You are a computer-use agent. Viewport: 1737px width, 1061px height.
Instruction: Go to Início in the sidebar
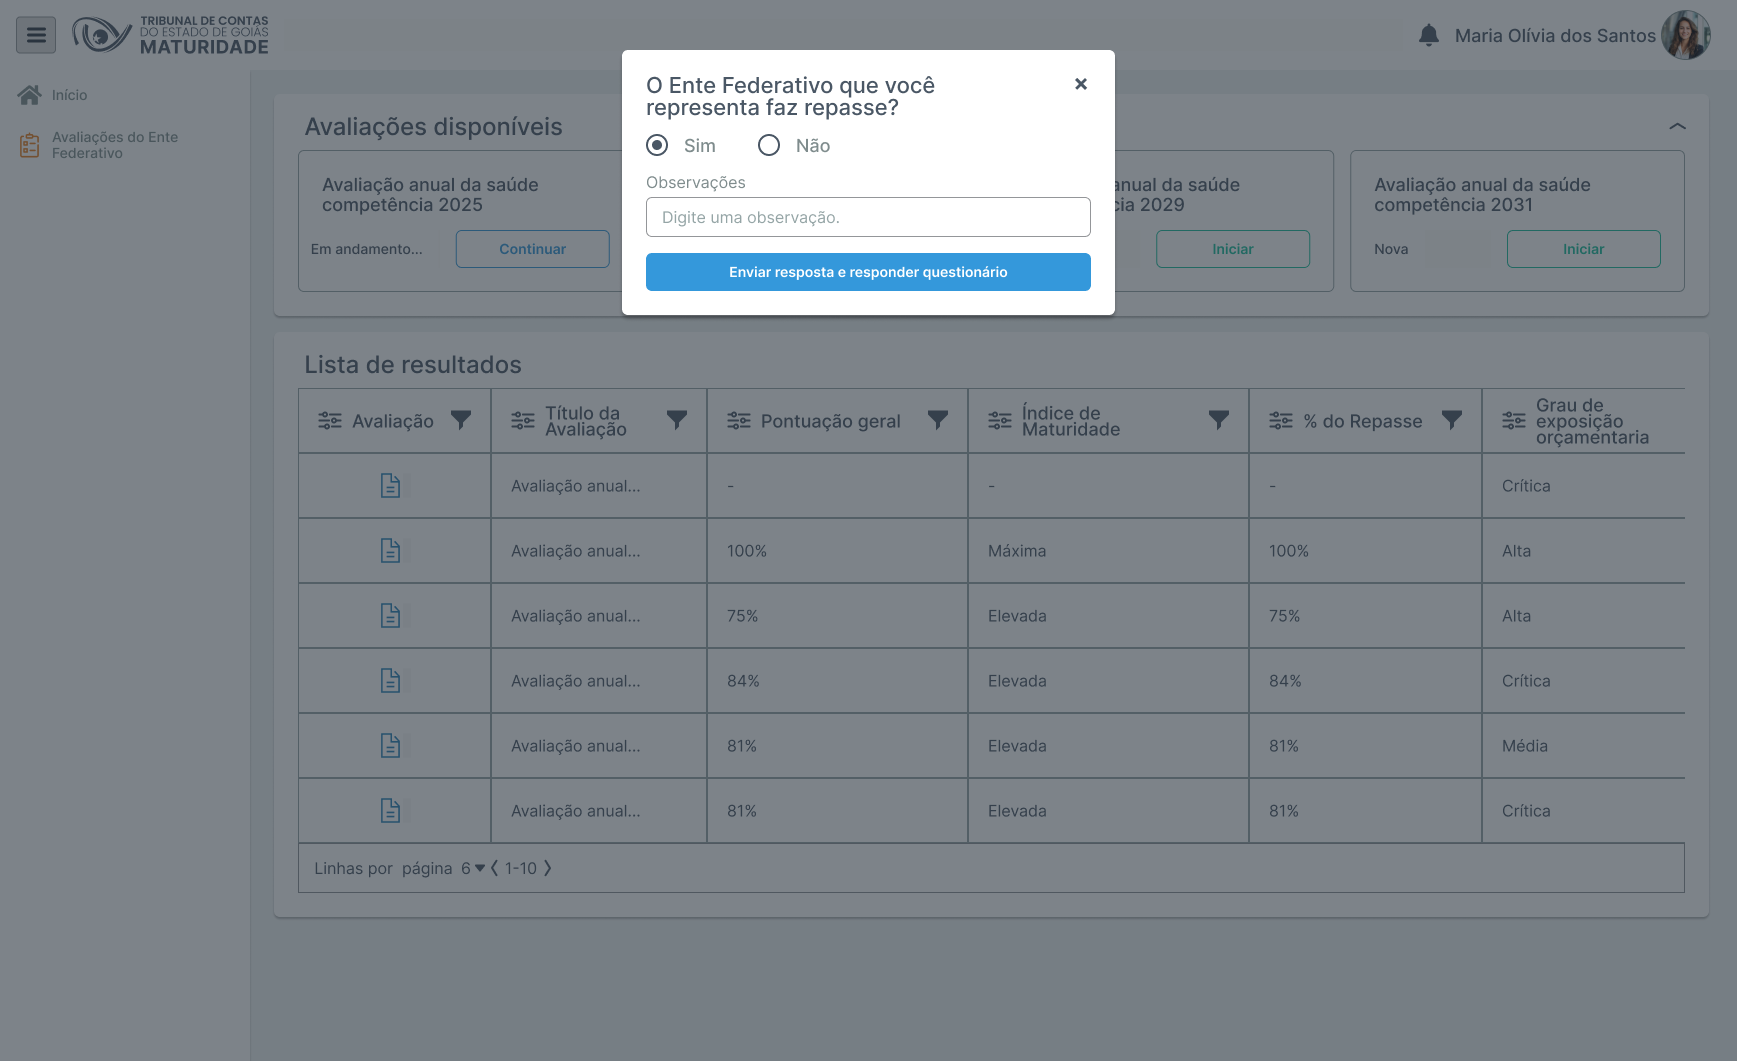point(69,95)
